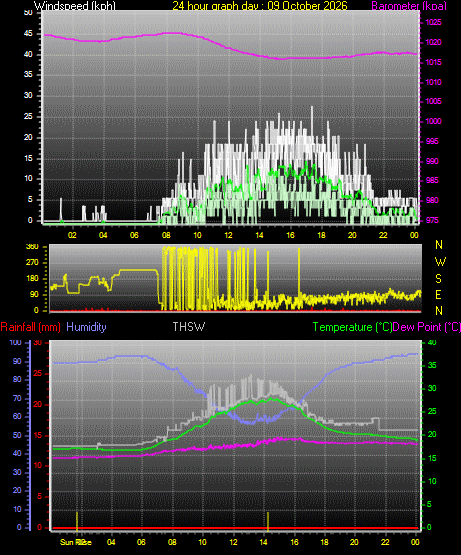The height and width of the screenshot is (555, 461).
Task: Click the yellow marker line near hour 14
Action: 268,521
